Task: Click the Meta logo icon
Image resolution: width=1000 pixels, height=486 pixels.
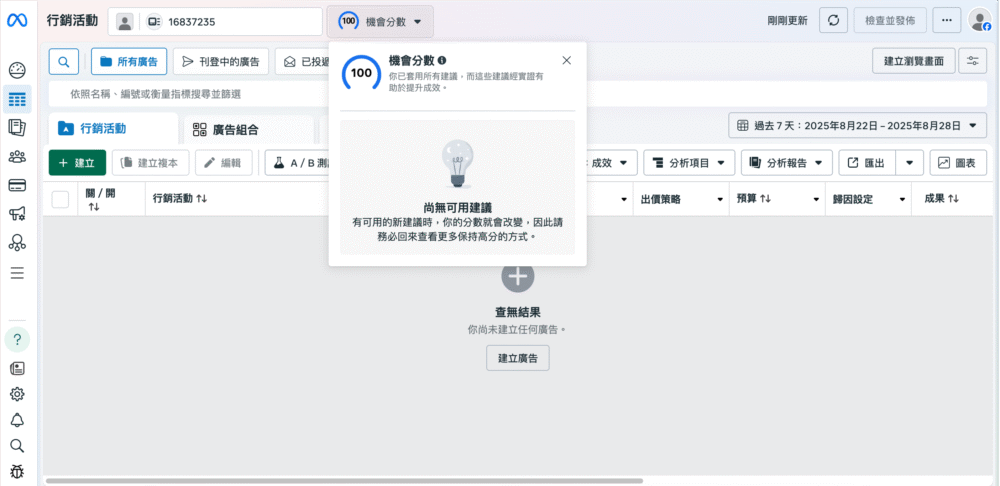Action: point(17,20)
